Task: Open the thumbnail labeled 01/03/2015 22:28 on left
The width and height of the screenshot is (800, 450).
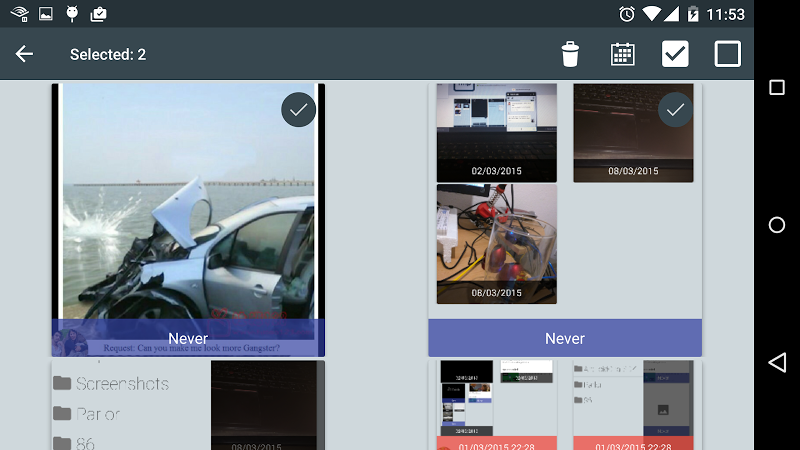Action: [496, 405]
